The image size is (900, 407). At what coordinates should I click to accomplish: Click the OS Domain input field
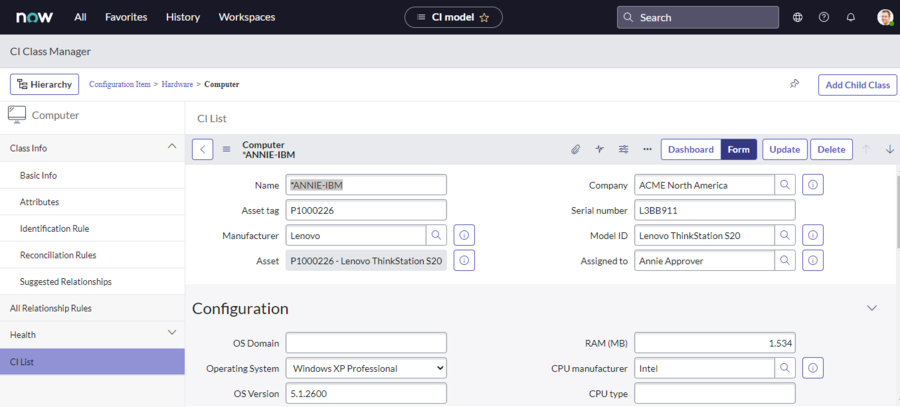pyautogui.click(x=366, y=343)
